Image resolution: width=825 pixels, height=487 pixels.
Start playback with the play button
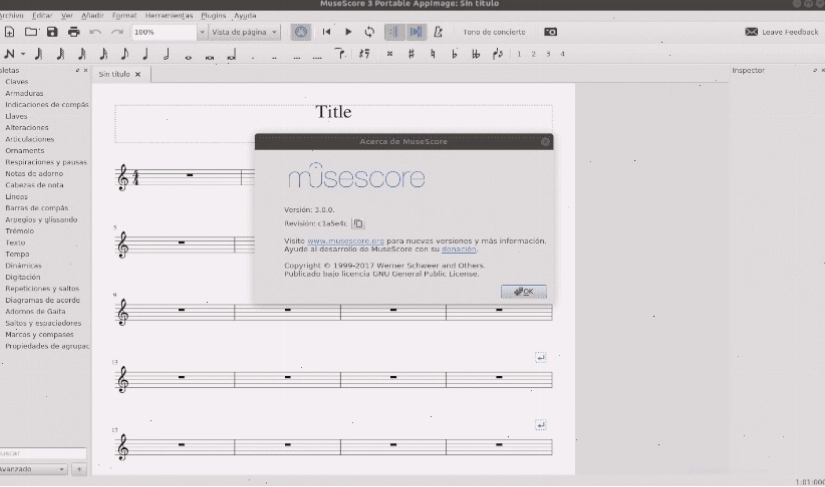(x=348, y=32)
